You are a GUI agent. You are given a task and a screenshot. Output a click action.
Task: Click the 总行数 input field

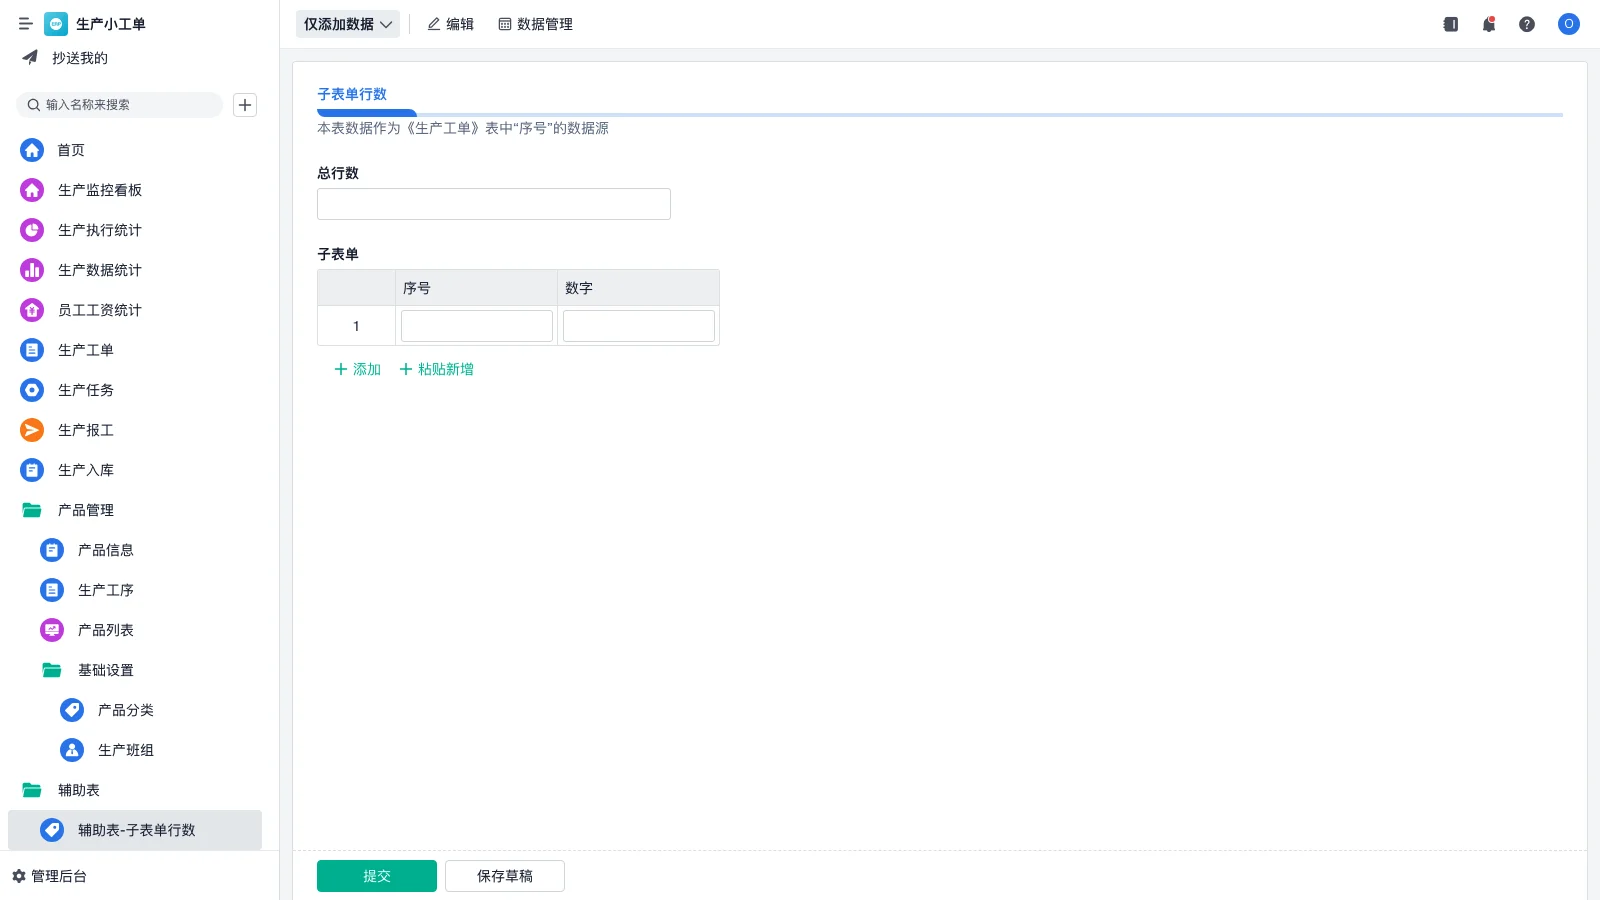point(493,204)
